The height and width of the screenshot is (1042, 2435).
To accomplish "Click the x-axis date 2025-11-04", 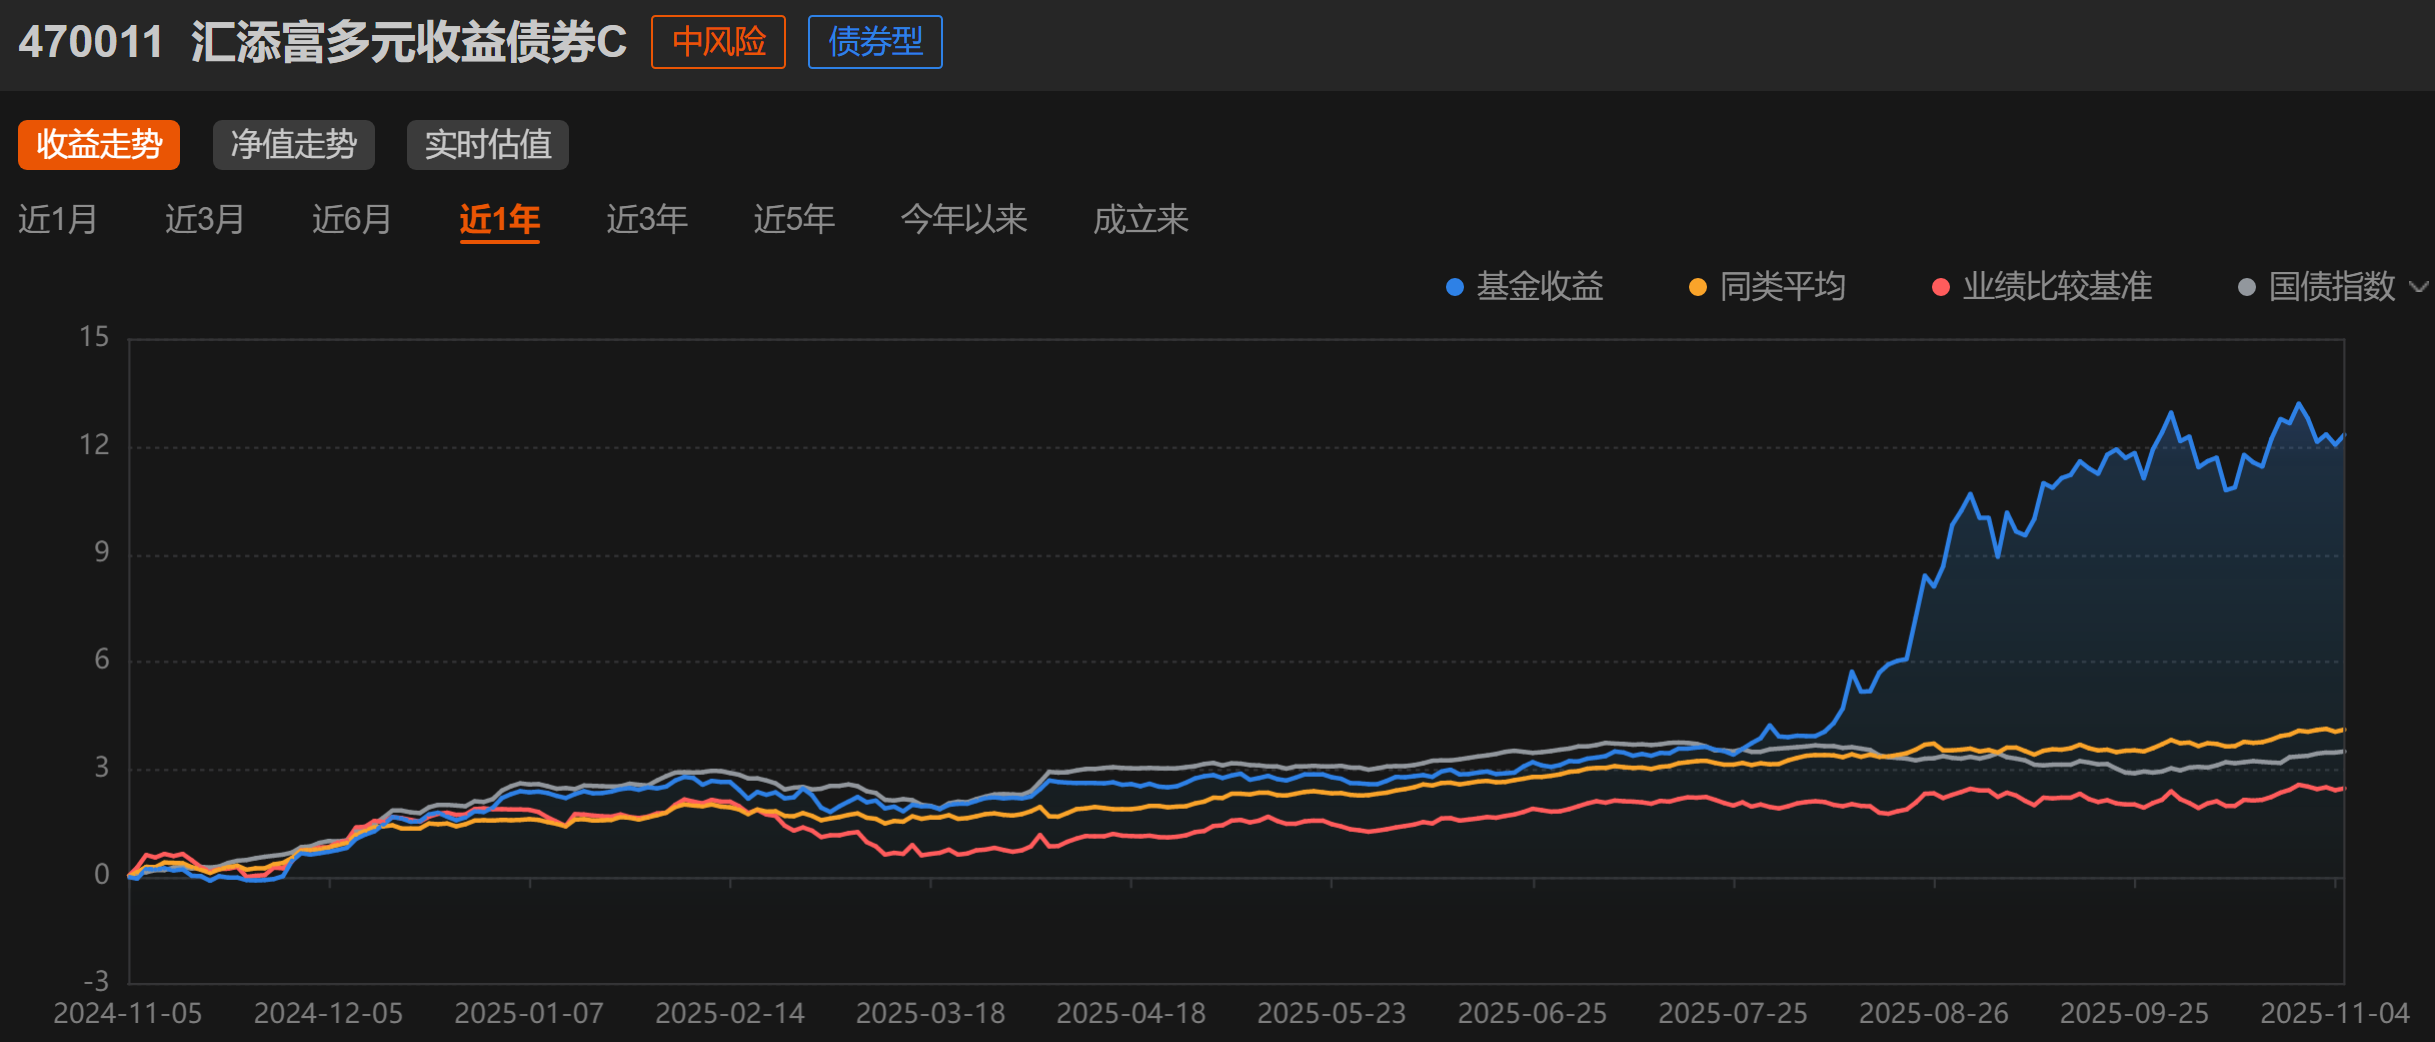I will (2335, 1014).
